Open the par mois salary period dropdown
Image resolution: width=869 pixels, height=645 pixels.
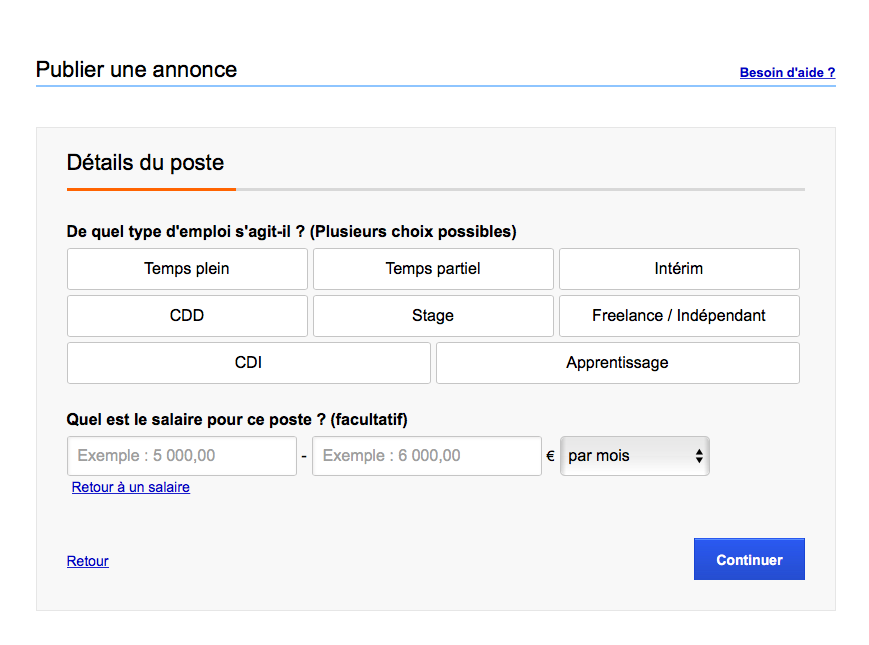click(635, 456)
